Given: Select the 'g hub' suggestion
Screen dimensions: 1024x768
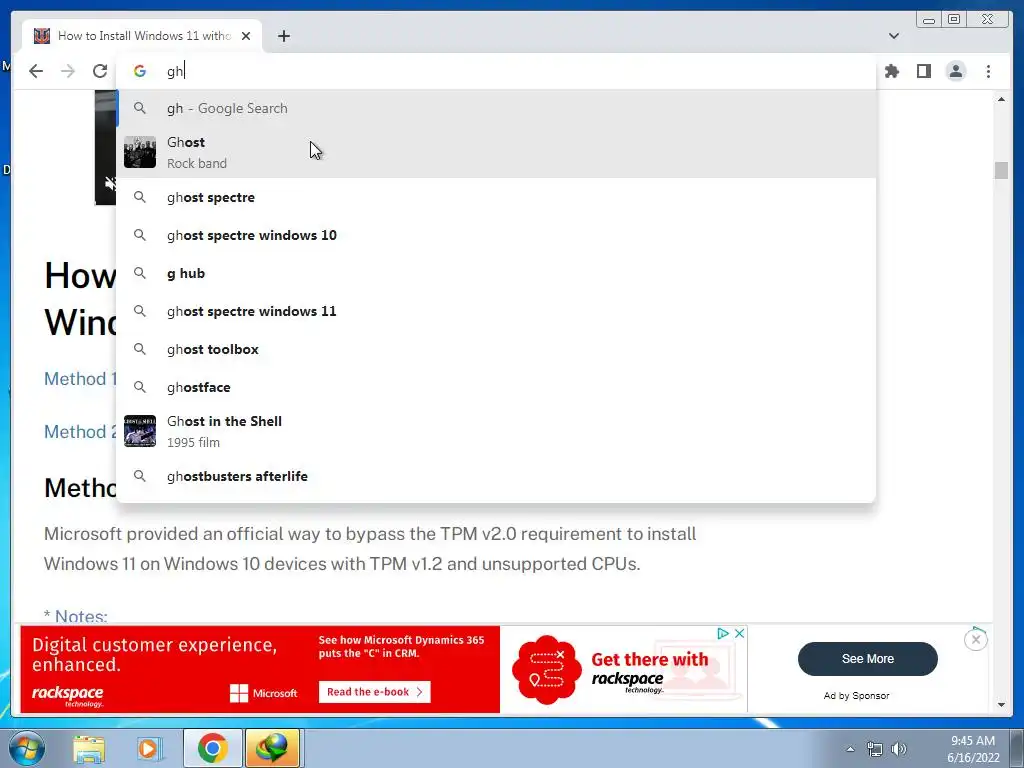Looking at the screenshot, I should 496,273.
